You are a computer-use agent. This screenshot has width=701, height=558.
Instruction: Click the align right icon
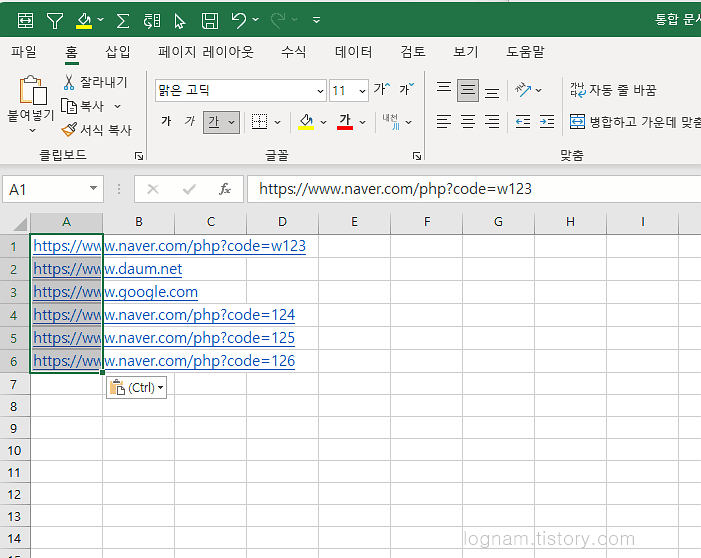492,122
